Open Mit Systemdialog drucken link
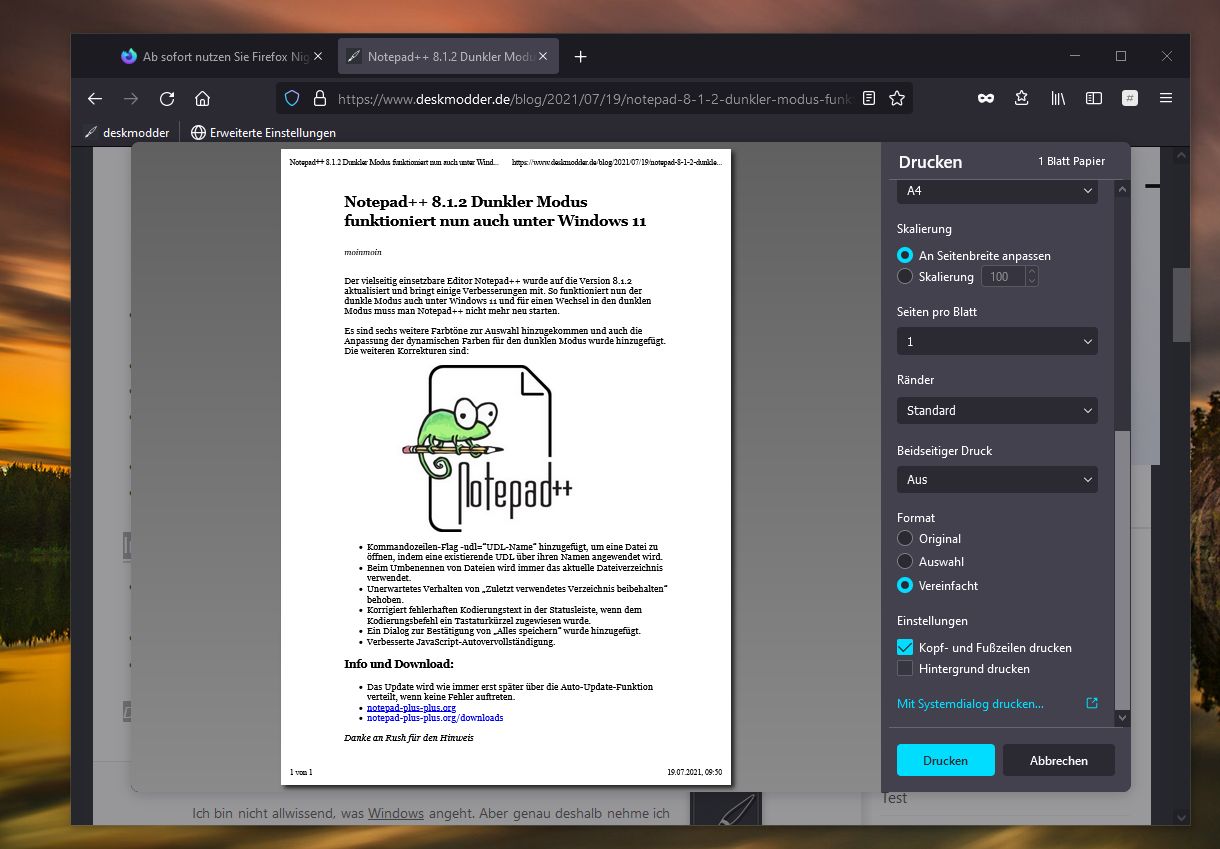This screenshot has width=1220, height=849. (970, 703)
